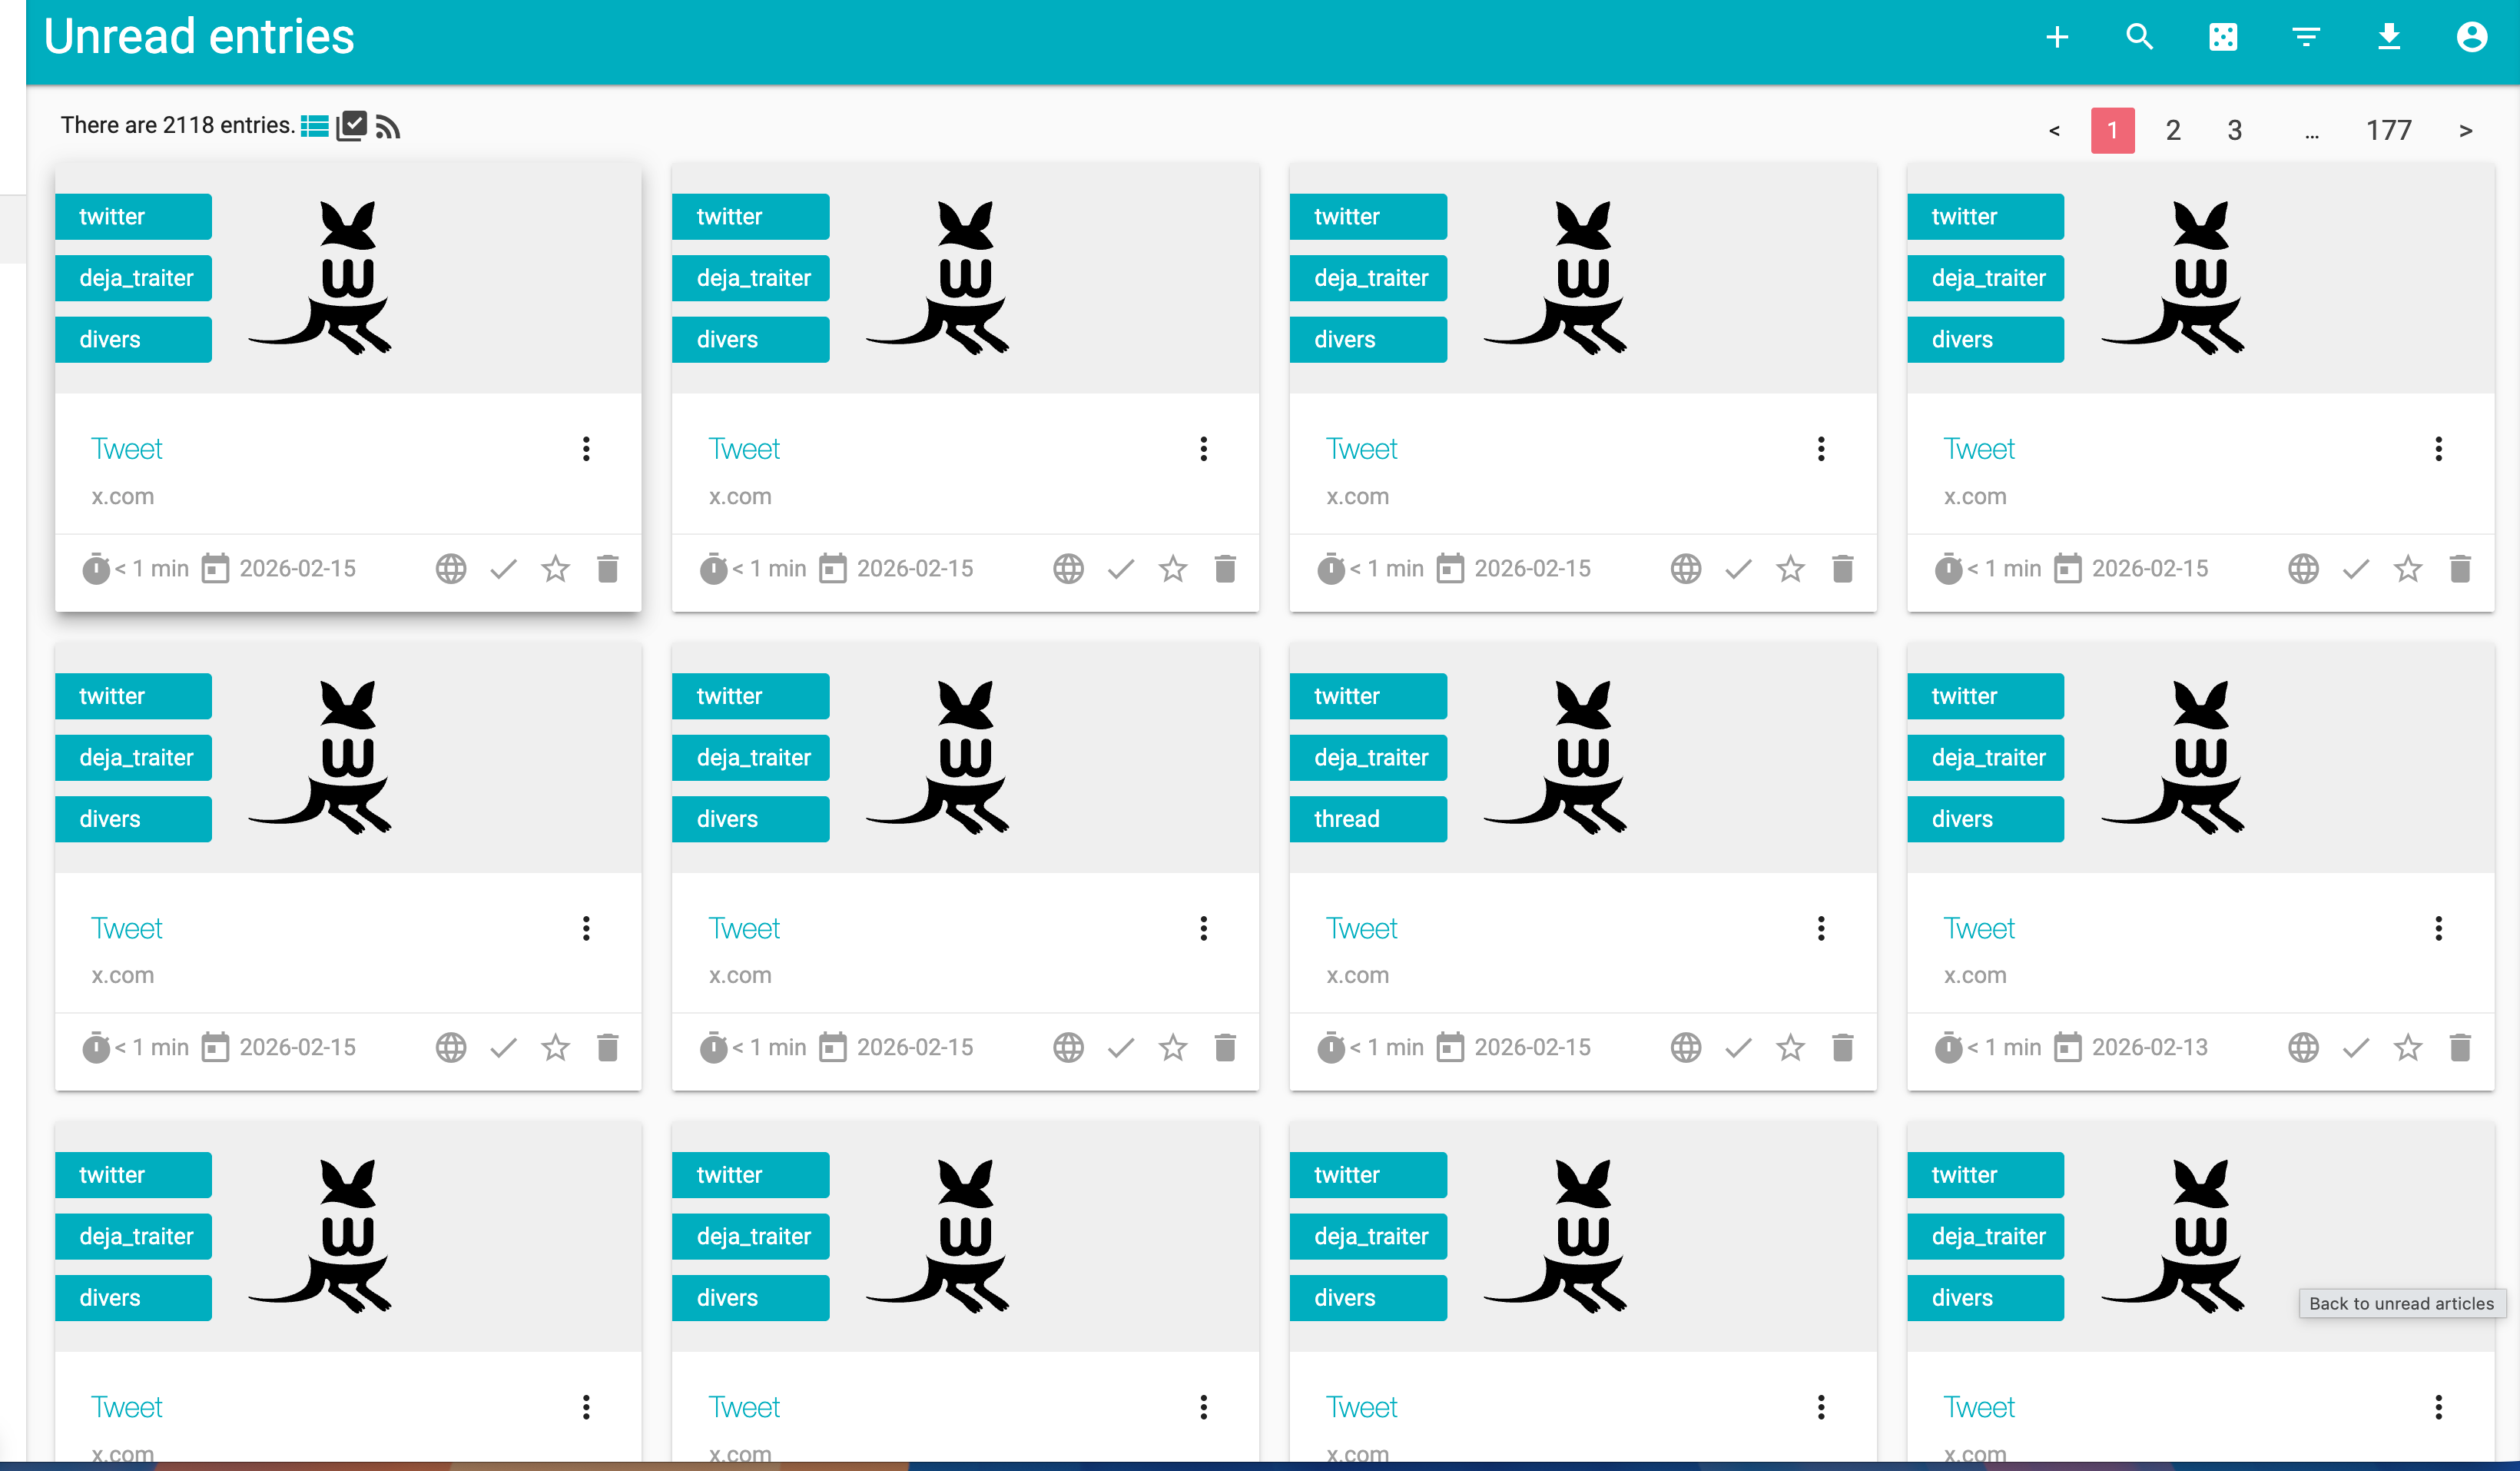Toggle mass action checkbox icon beside entry count
The height and width of the screenshot is (1471, 2520).
click(x=351, y=126)
